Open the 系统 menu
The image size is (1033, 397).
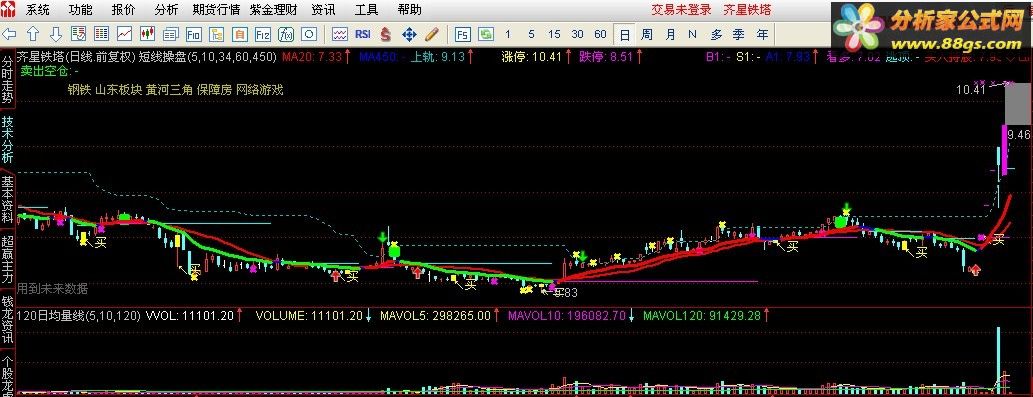click(x=38, y=10)
